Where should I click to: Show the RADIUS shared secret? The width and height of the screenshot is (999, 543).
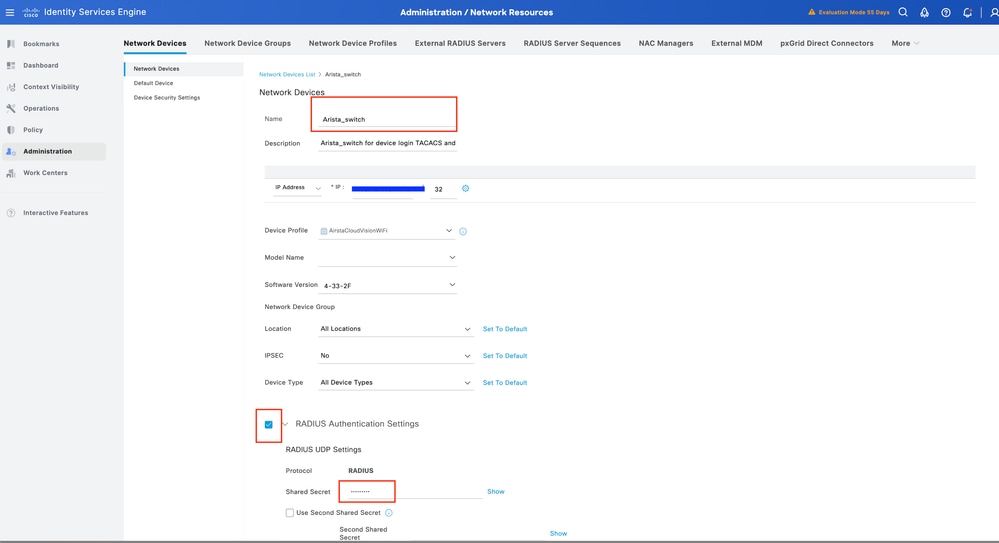495,492
